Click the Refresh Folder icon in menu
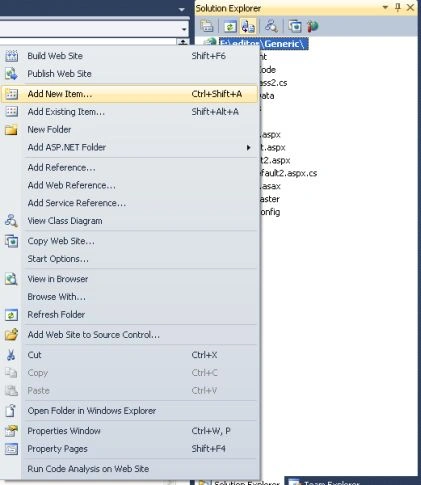This screenshot has width=421, height=485. click(11, 315)
